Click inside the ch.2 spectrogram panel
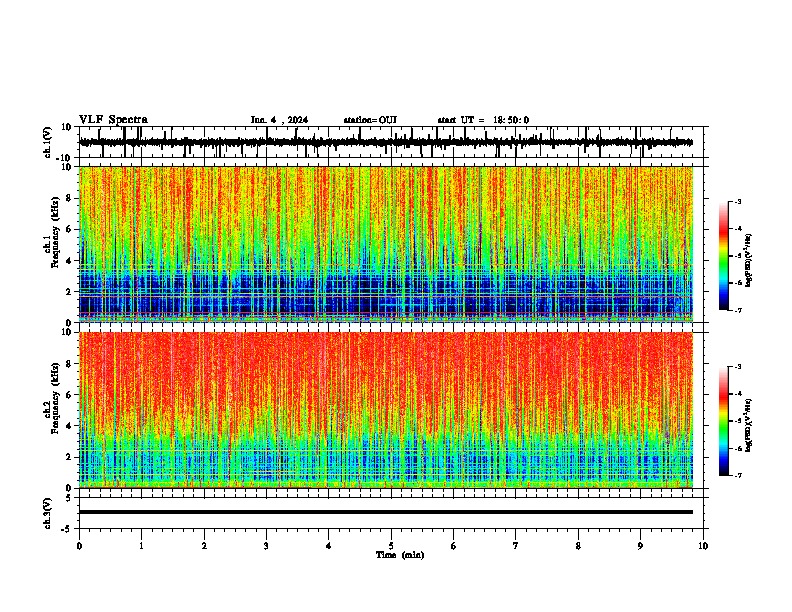The height and width of the screenshot is (612, 792). (x=386, y=410)
